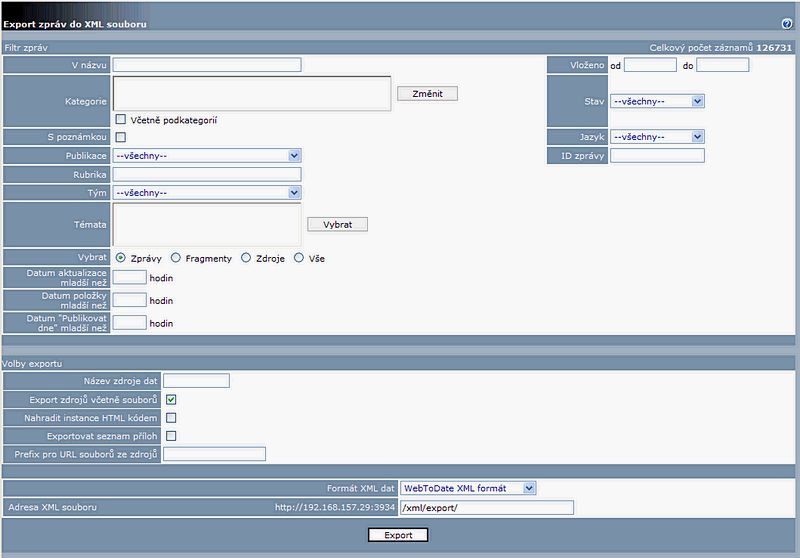Click the Adresa XML souboru path field
This screenshot has height=558, width=800.
click(486, 507)
